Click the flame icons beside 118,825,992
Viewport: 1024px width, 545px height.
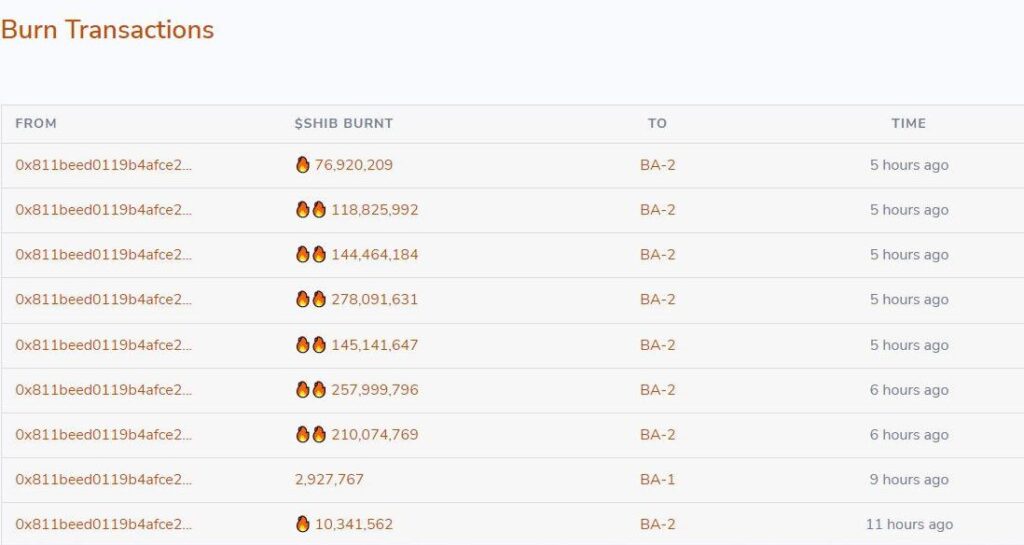(x=311, y=210)
